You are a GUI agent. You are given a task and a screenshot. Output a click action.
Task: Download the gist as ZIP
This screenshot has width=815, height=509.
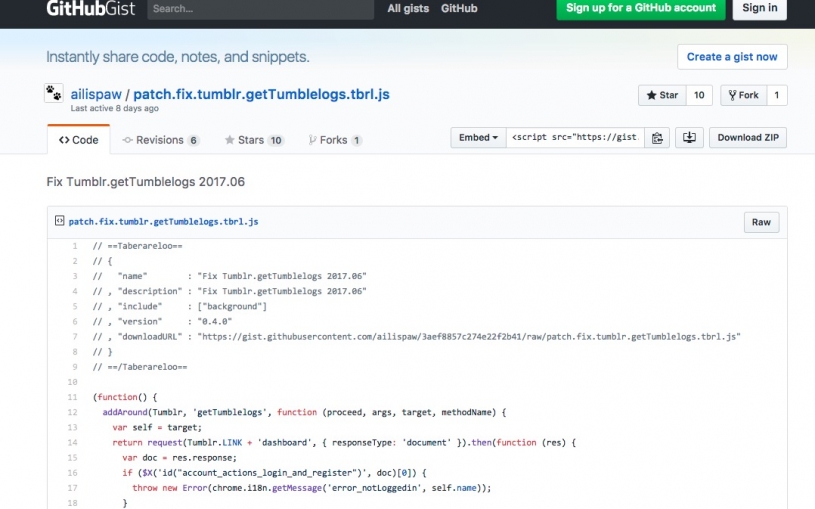(748, 138)
